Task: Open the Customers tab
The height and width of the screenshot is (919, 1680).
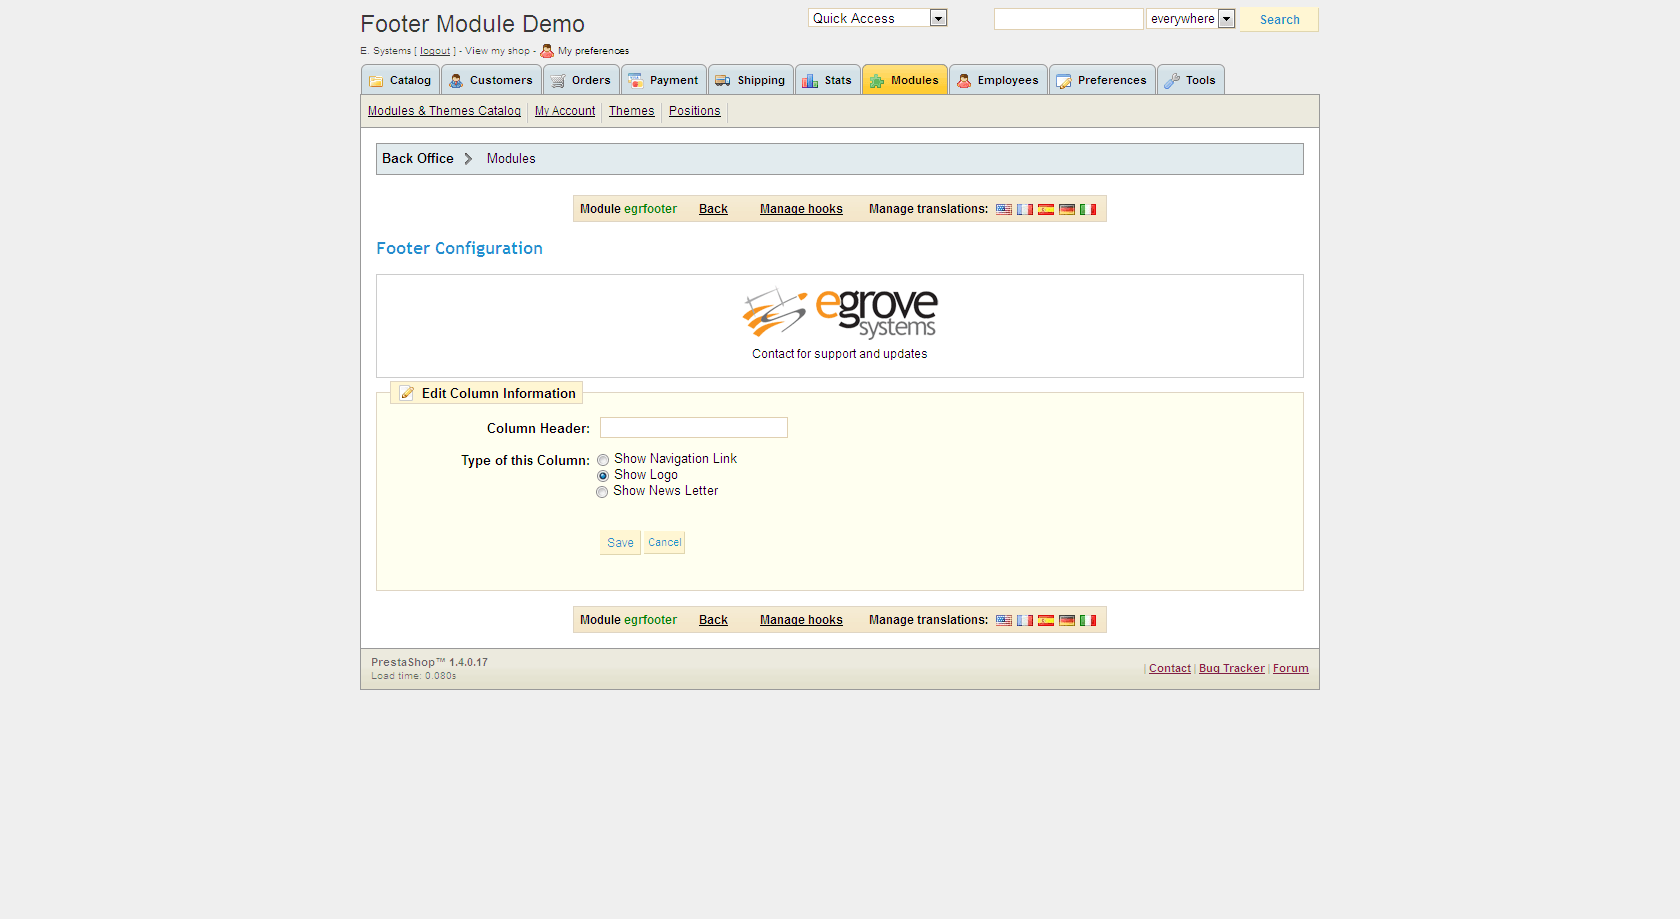Action: pos(491,80)
